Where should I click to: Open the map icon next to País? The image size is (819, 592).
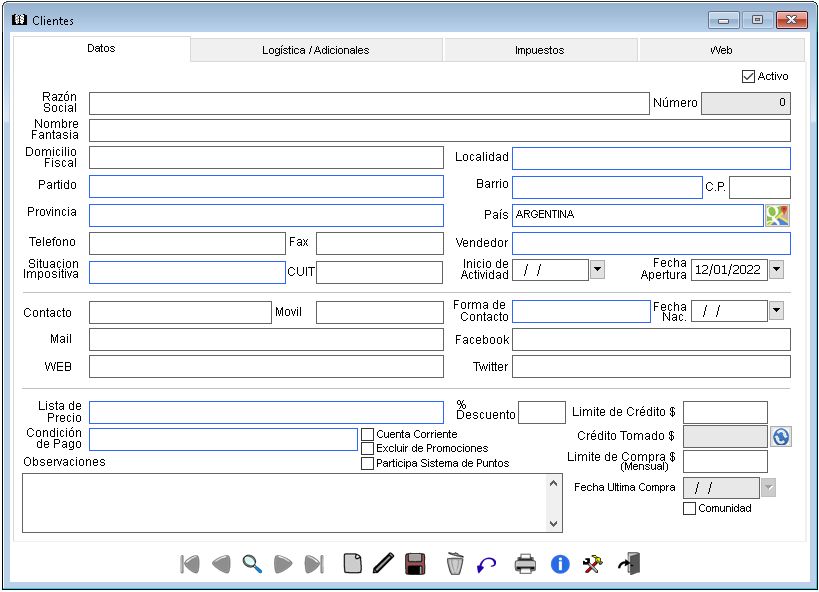777,215
